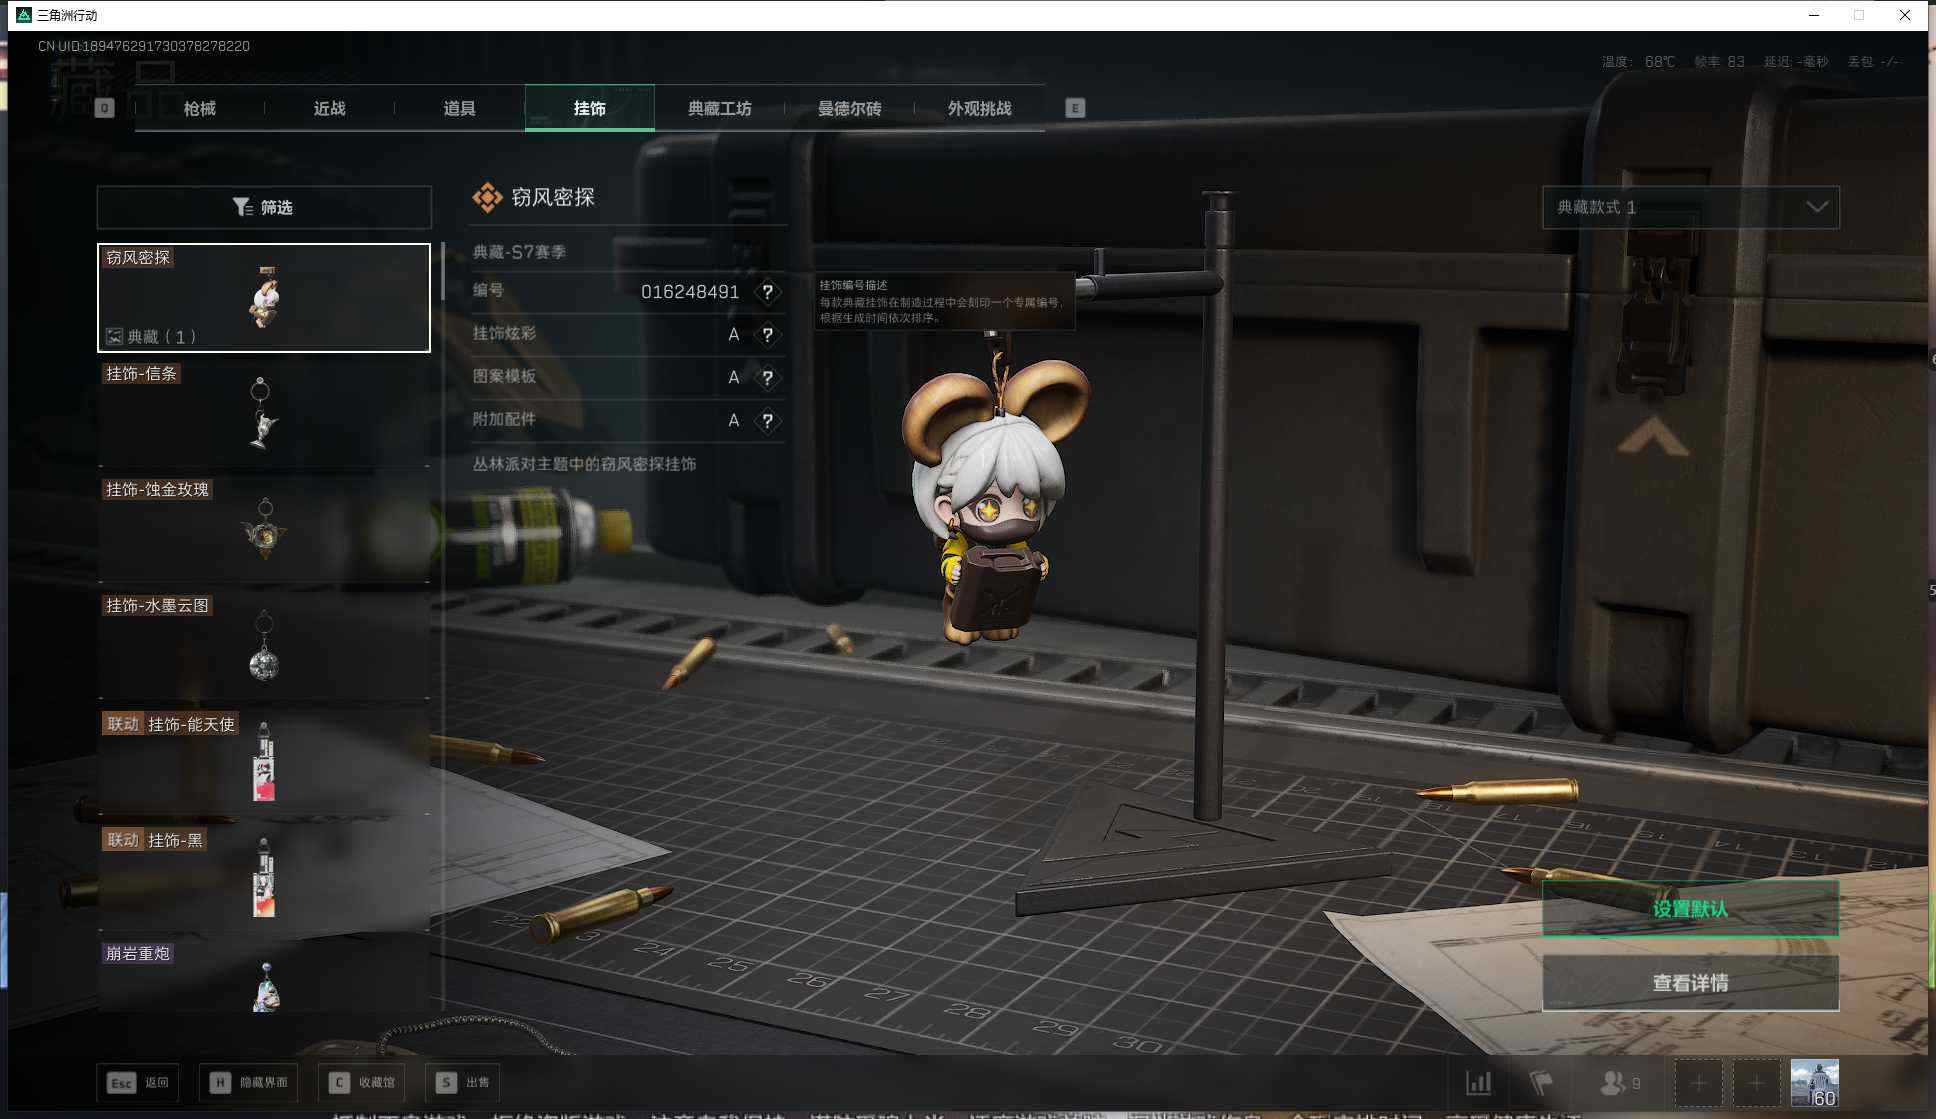The height and width of the screenshot is (1119, 1936).
Task: Open the player avatar showing level 60
Action: point(1814,1083)
